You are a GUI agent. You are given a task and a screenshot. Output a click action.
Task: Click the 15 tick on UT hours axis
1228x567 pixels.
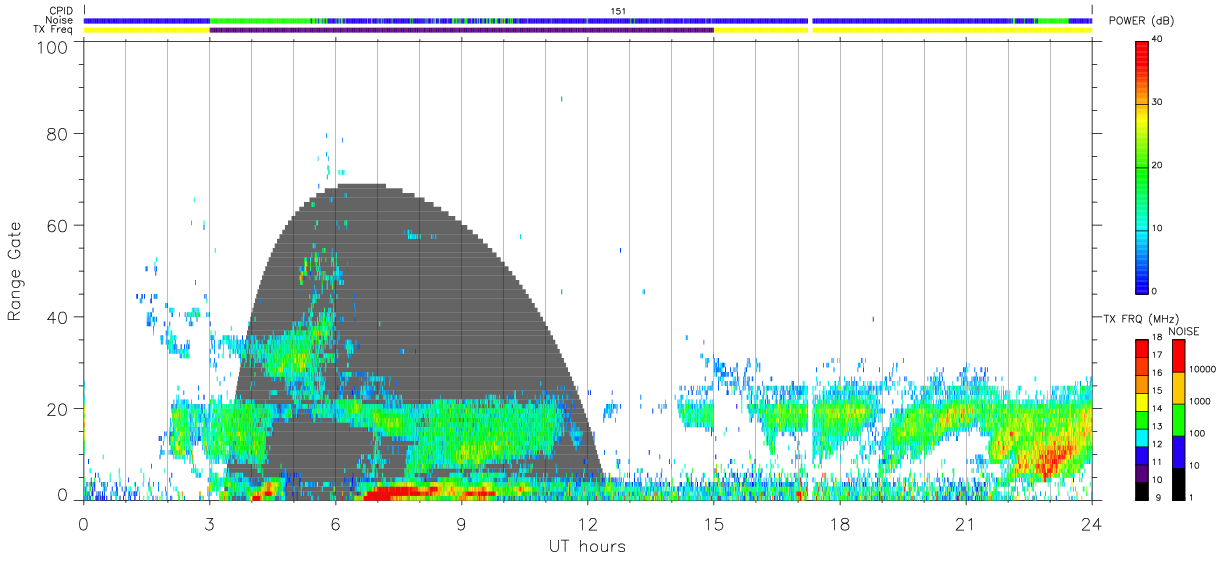pyautogui.click(x=713, y=522)
